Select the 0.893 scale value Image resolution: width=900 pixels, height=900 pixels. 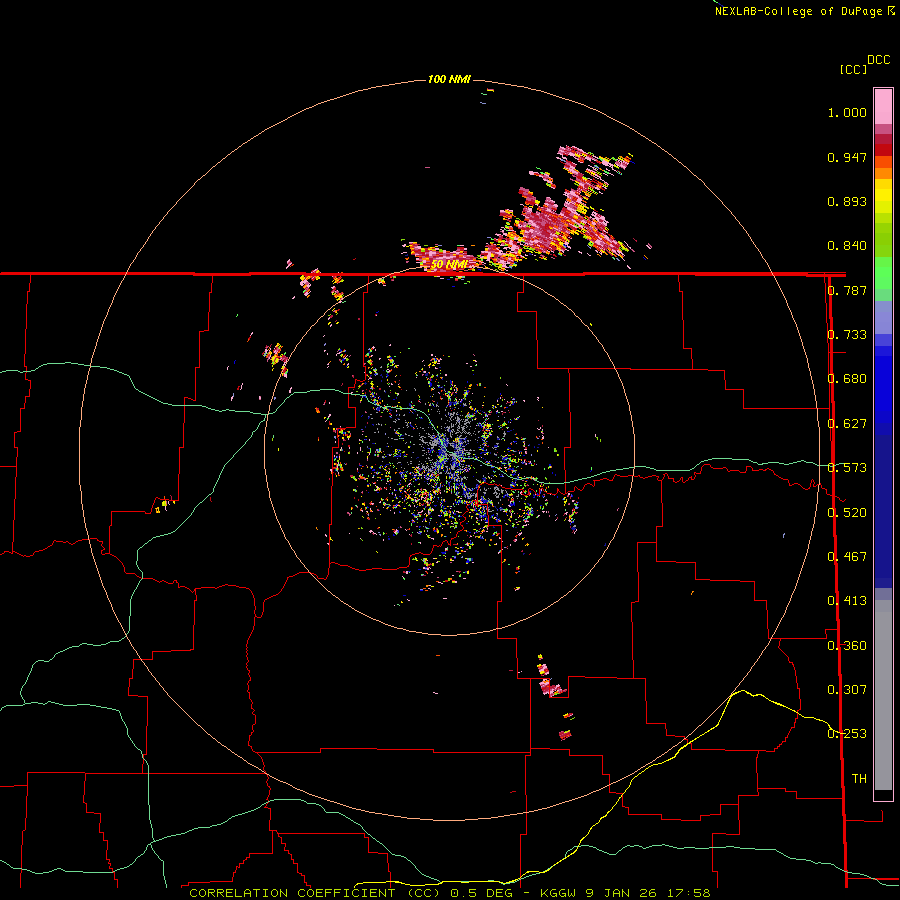(847, 201)
